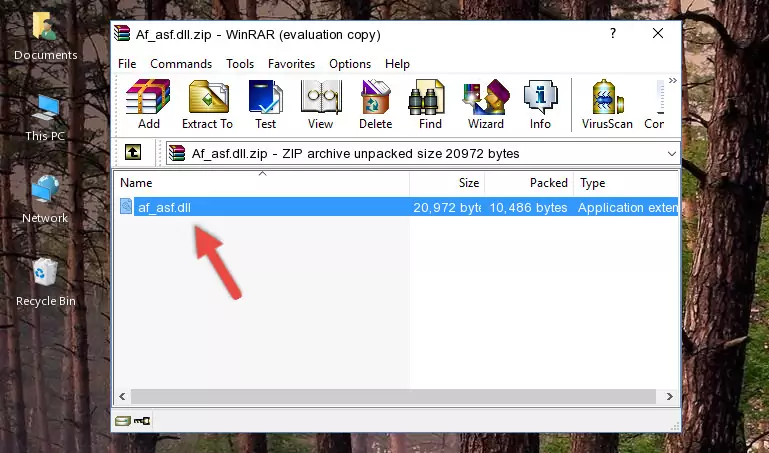The image size is (769, 453).
Task: Click the Delete toolbar icon
Action: (375, 104)
